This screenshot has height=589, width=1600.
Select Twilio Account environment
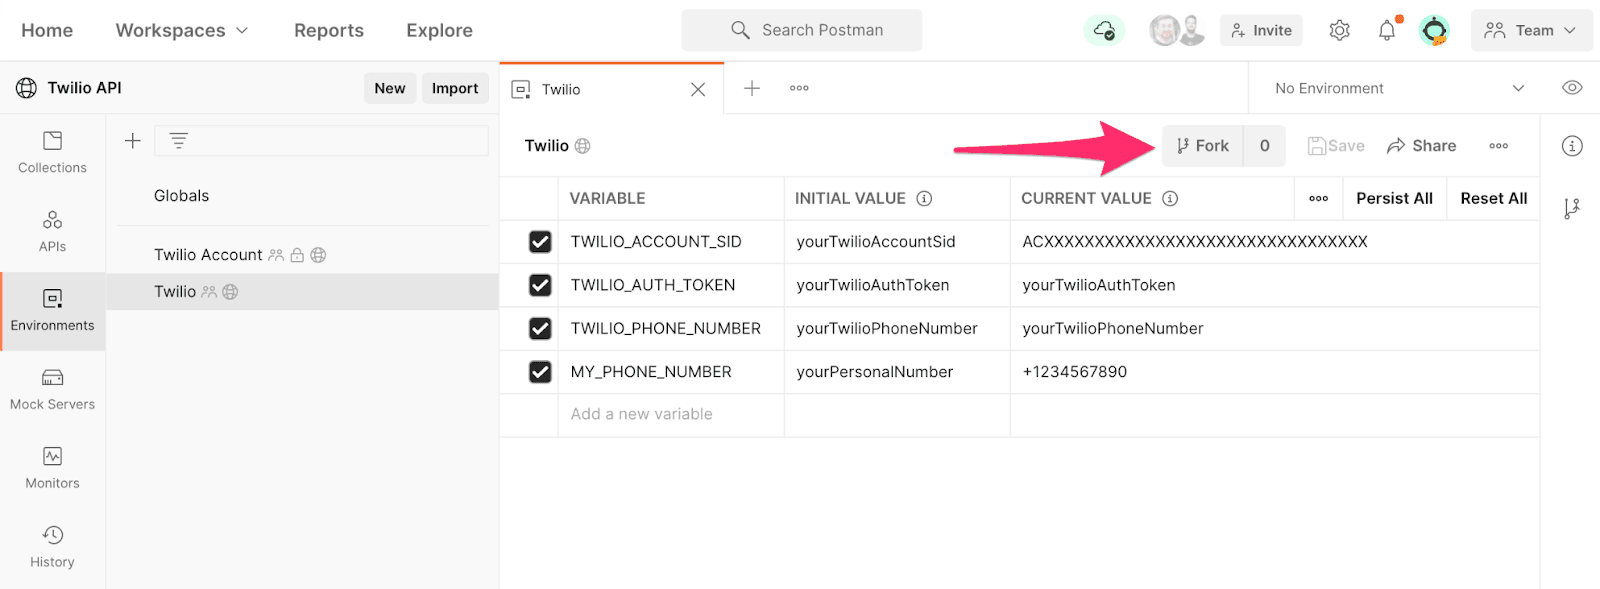[x=302, y=255]
